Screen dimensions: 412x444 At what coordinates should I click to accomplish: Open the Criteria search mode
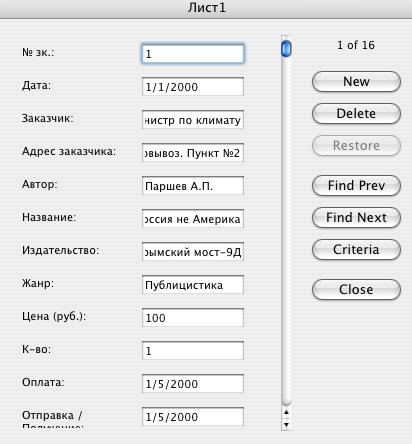[x=356, y=250]
